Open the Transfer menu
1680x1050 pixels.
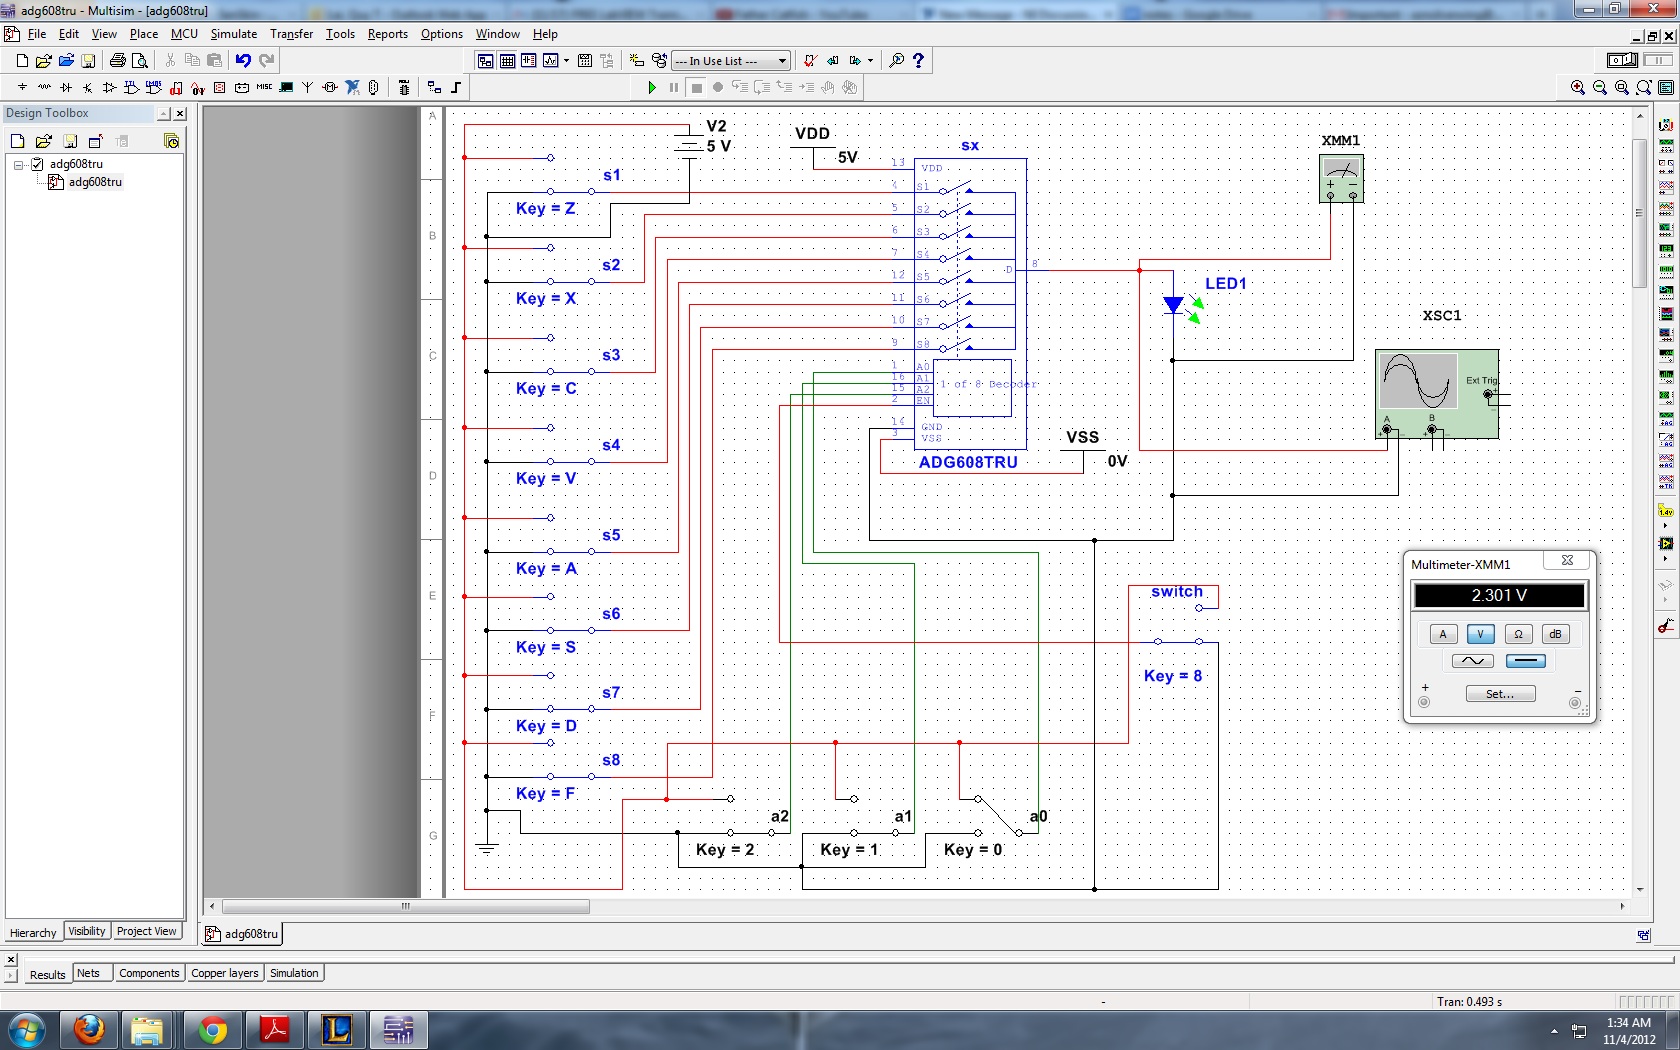(x=292, y=34)
